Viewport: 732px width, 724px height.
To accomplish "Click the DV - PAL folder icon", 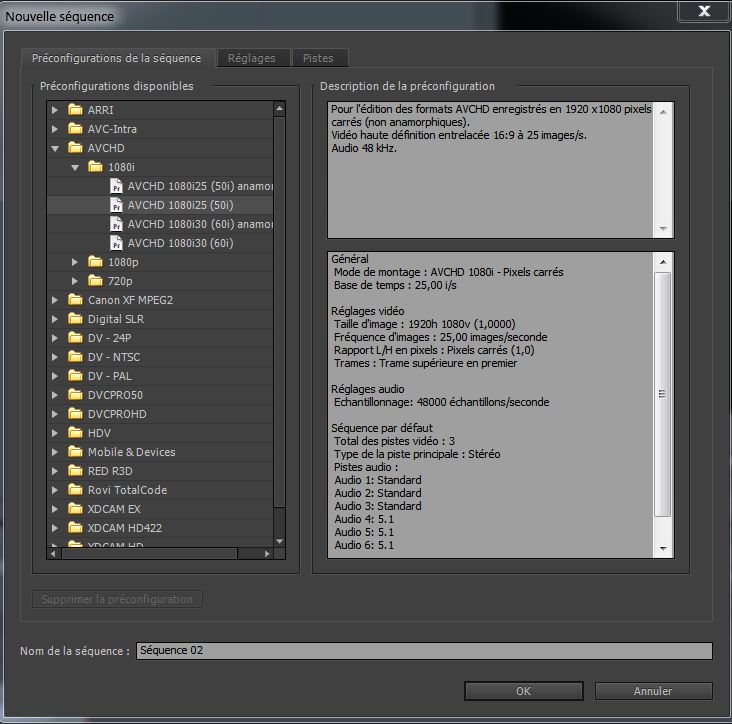I will (x=75, y=376).
